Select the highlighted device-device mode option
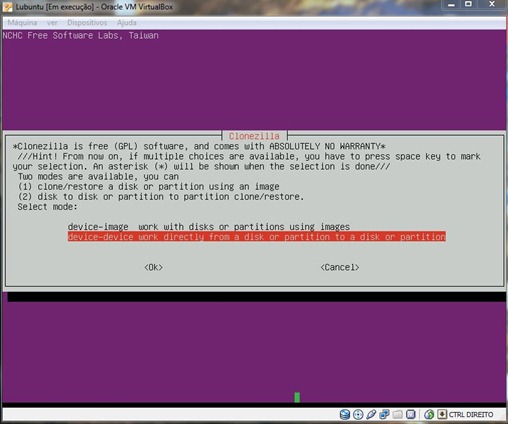The height and width of the screenshot is (424, 508). point(257,237)
